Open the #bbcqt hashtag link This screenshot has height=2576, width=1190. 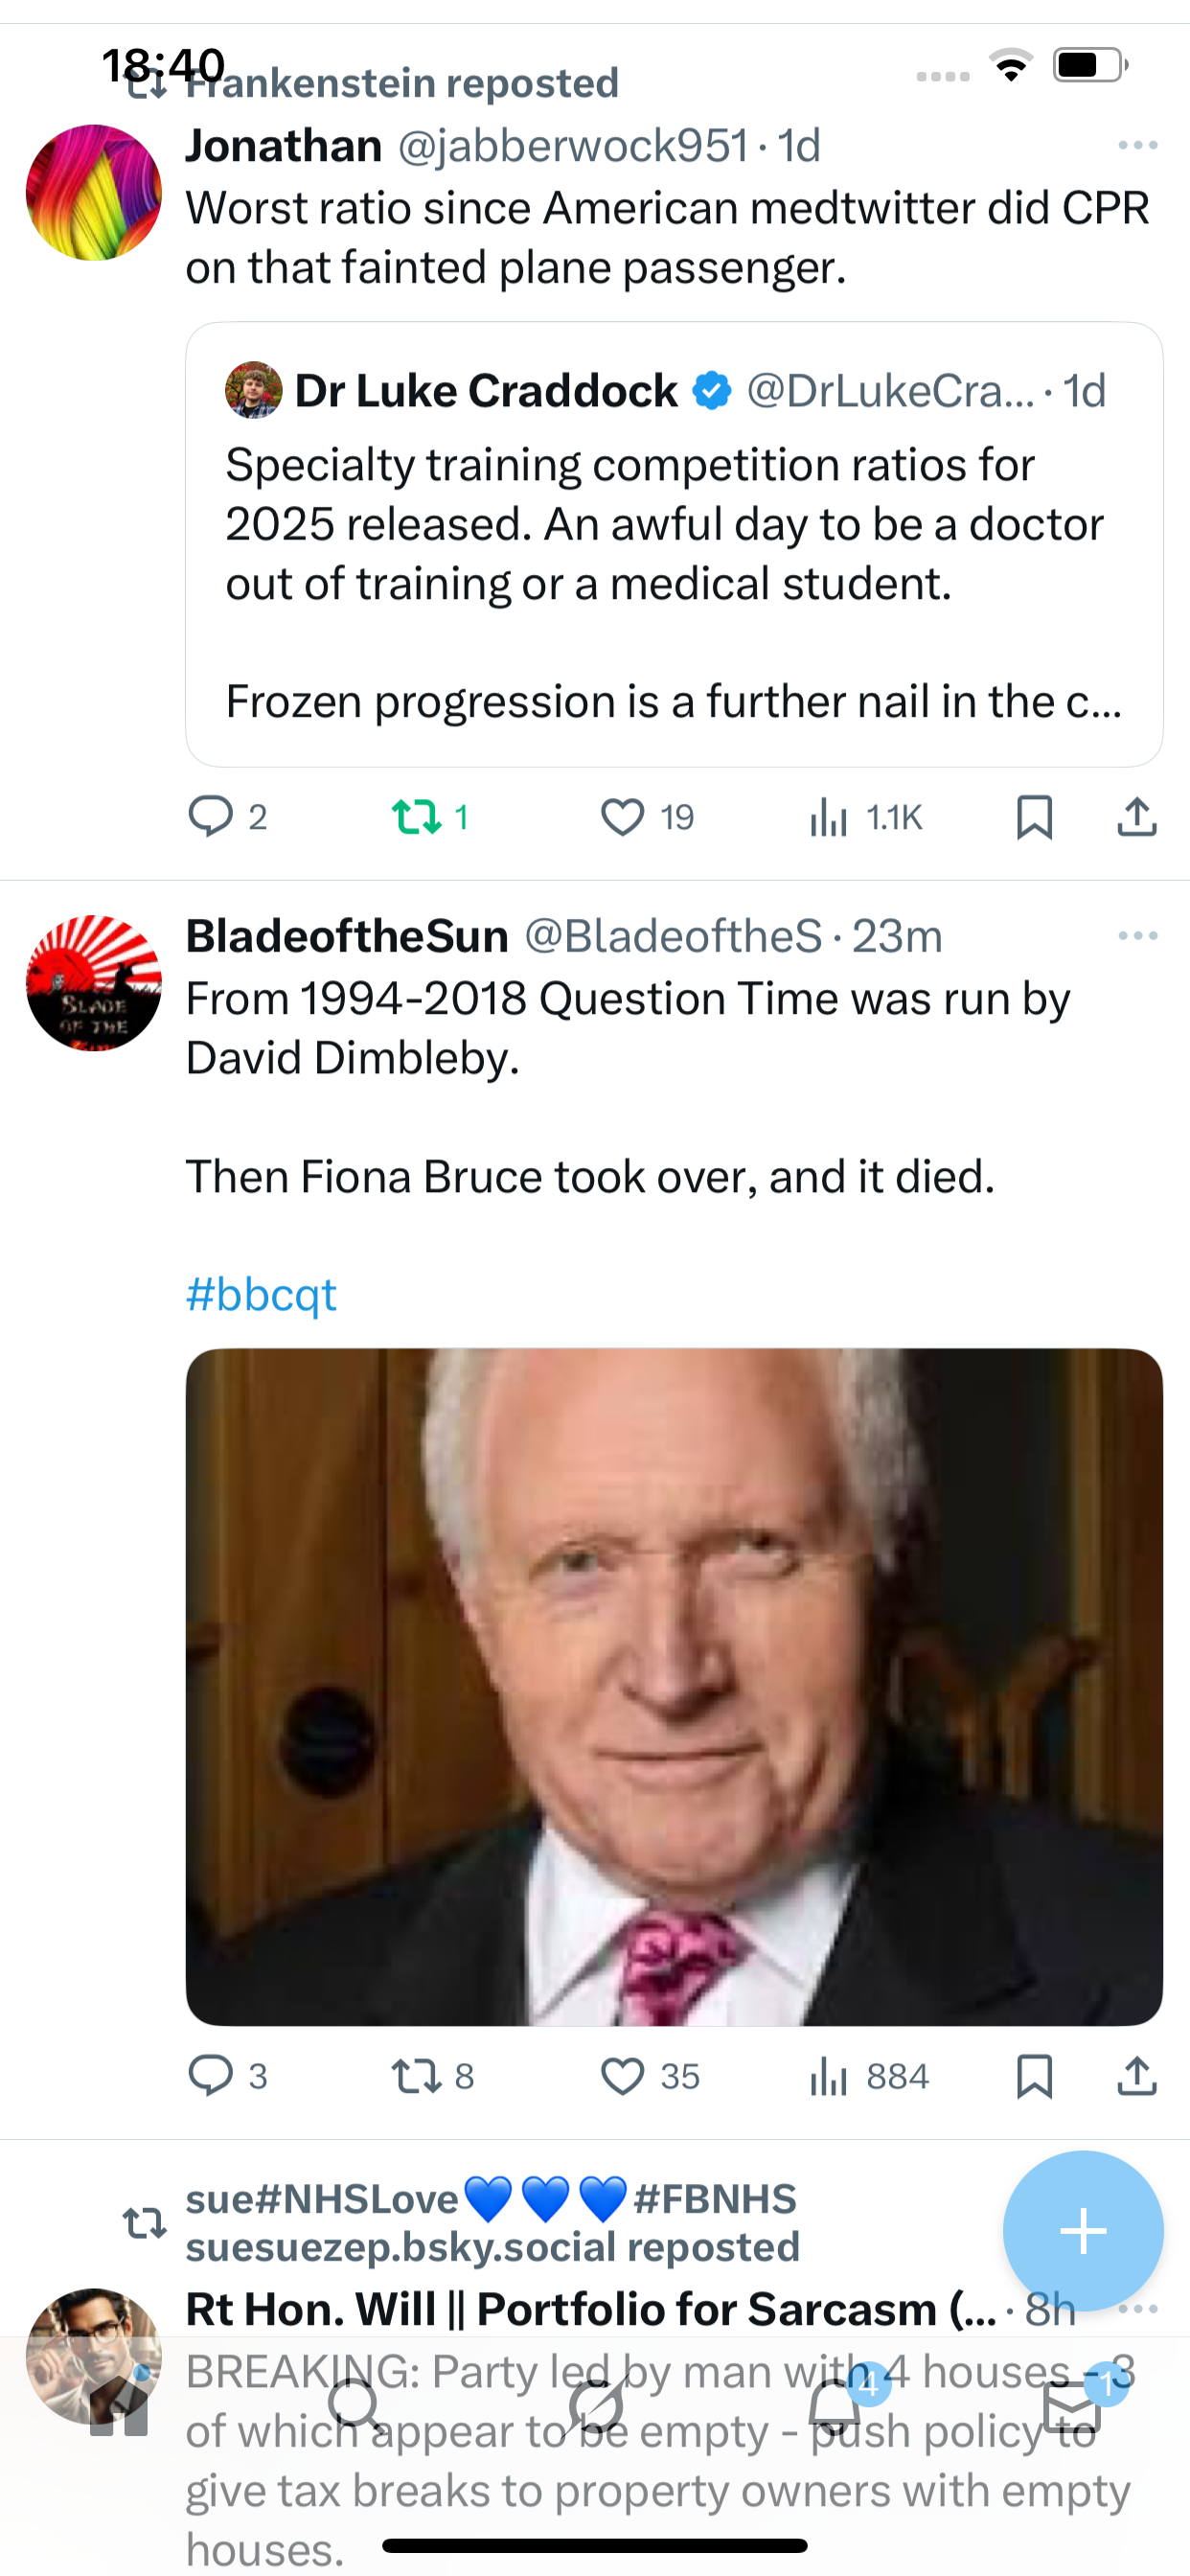tap(261, 1294)
